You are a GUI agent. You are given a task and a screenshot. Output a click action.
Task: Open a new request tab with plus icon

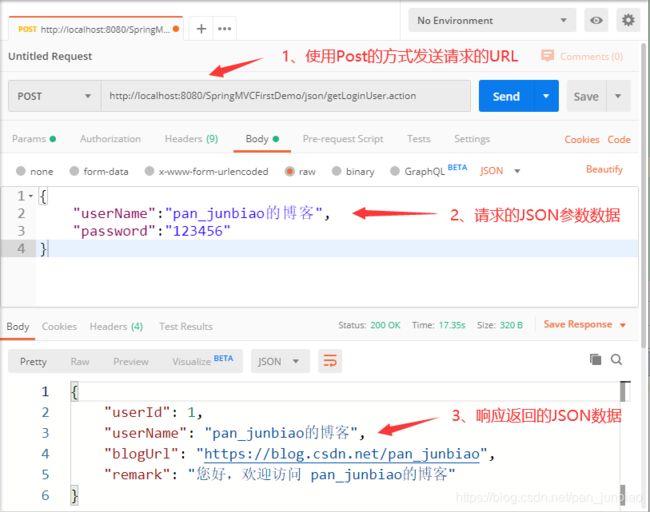click(201, 28)
